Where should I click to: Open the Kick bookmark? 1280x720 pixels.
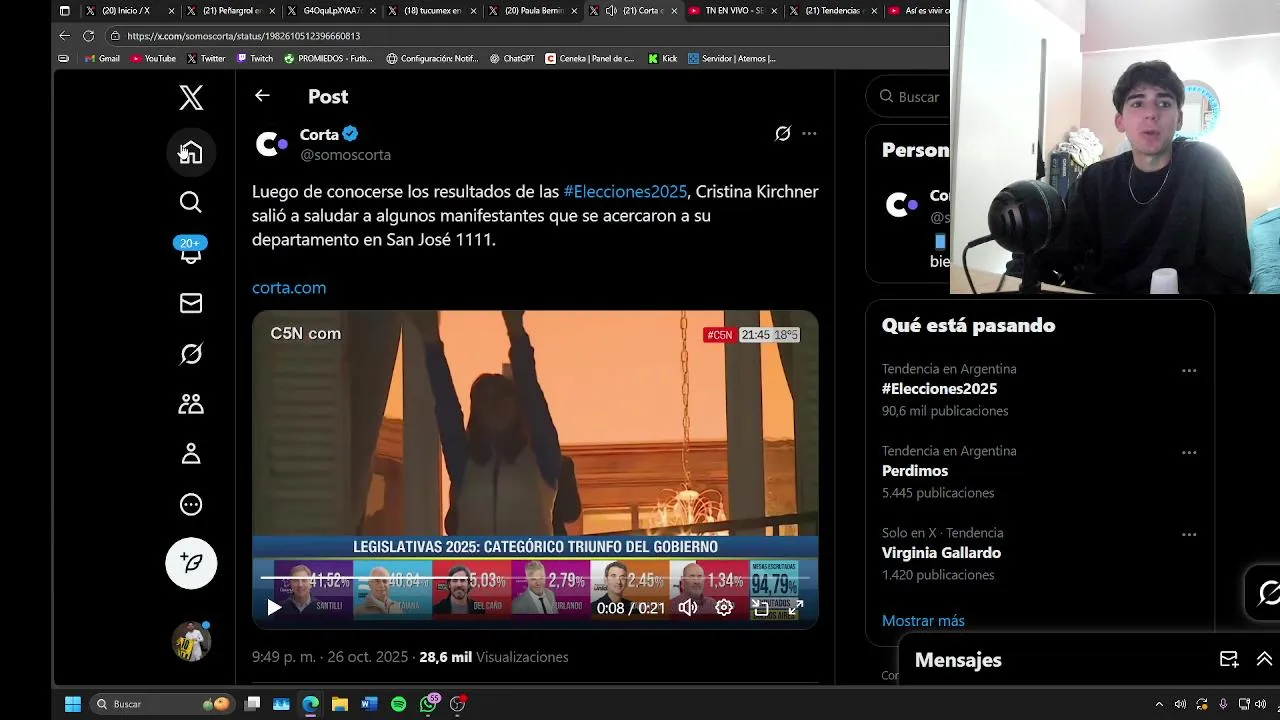(x=663, y=59)
